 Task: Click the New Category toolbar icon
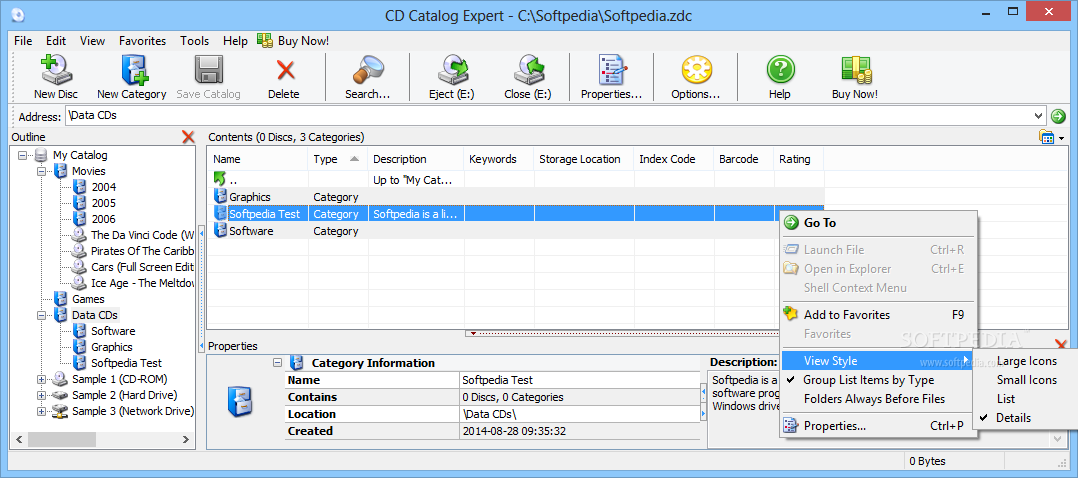(x=133, y=69)
